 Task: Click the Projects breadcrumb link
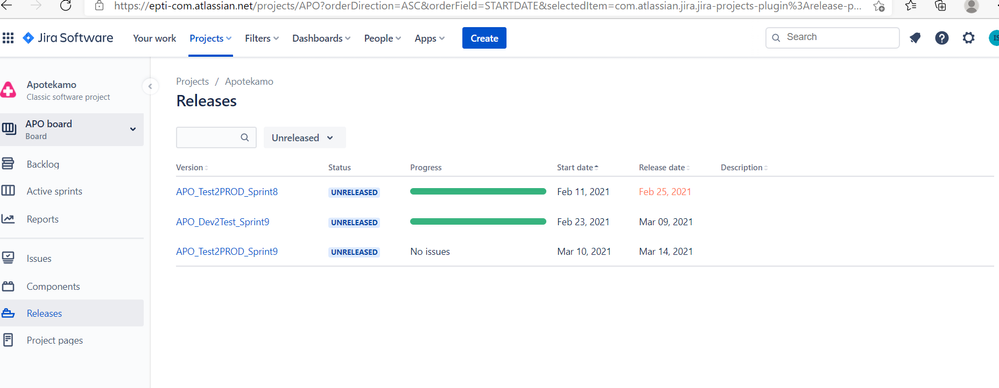click(x=192, y=82)
